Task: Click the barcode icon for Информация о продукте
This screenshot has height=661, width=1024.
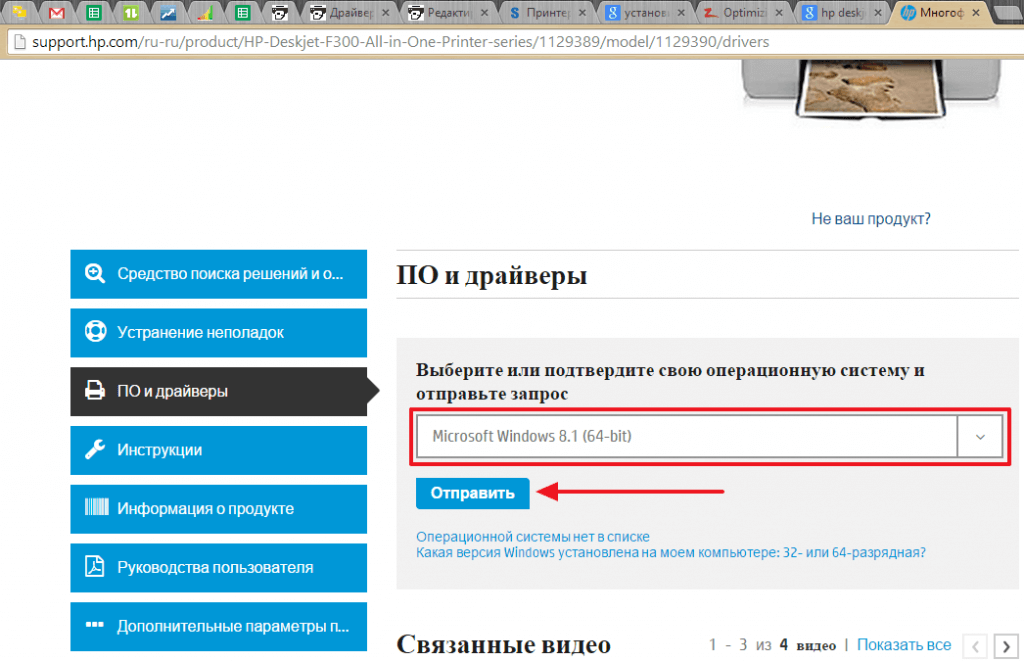Action: pyautogui.click(x=95, y=508)
